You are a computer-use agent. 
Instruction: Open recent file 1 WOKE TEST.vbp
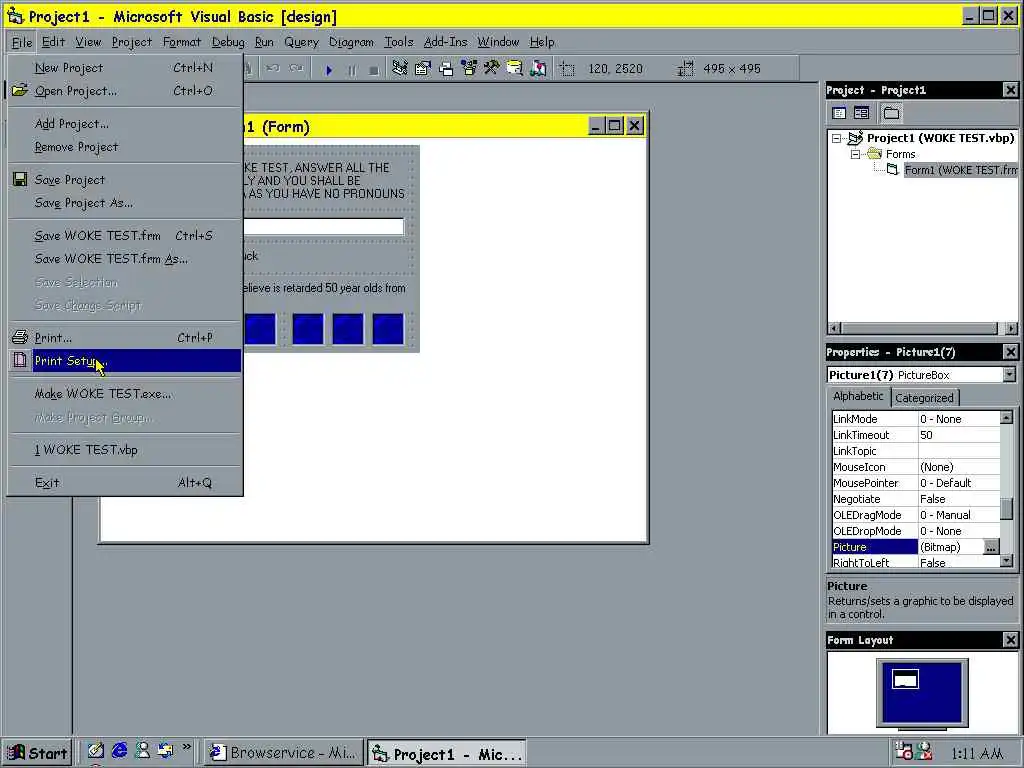coord(124,450)
